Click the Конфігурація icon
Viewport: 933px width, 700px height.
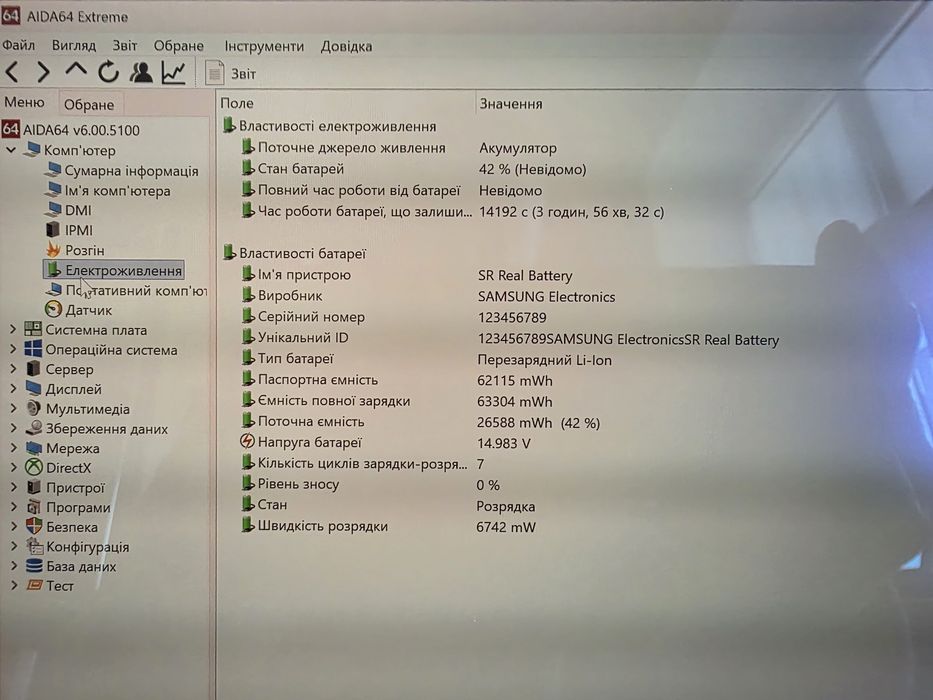click(35, 546)
